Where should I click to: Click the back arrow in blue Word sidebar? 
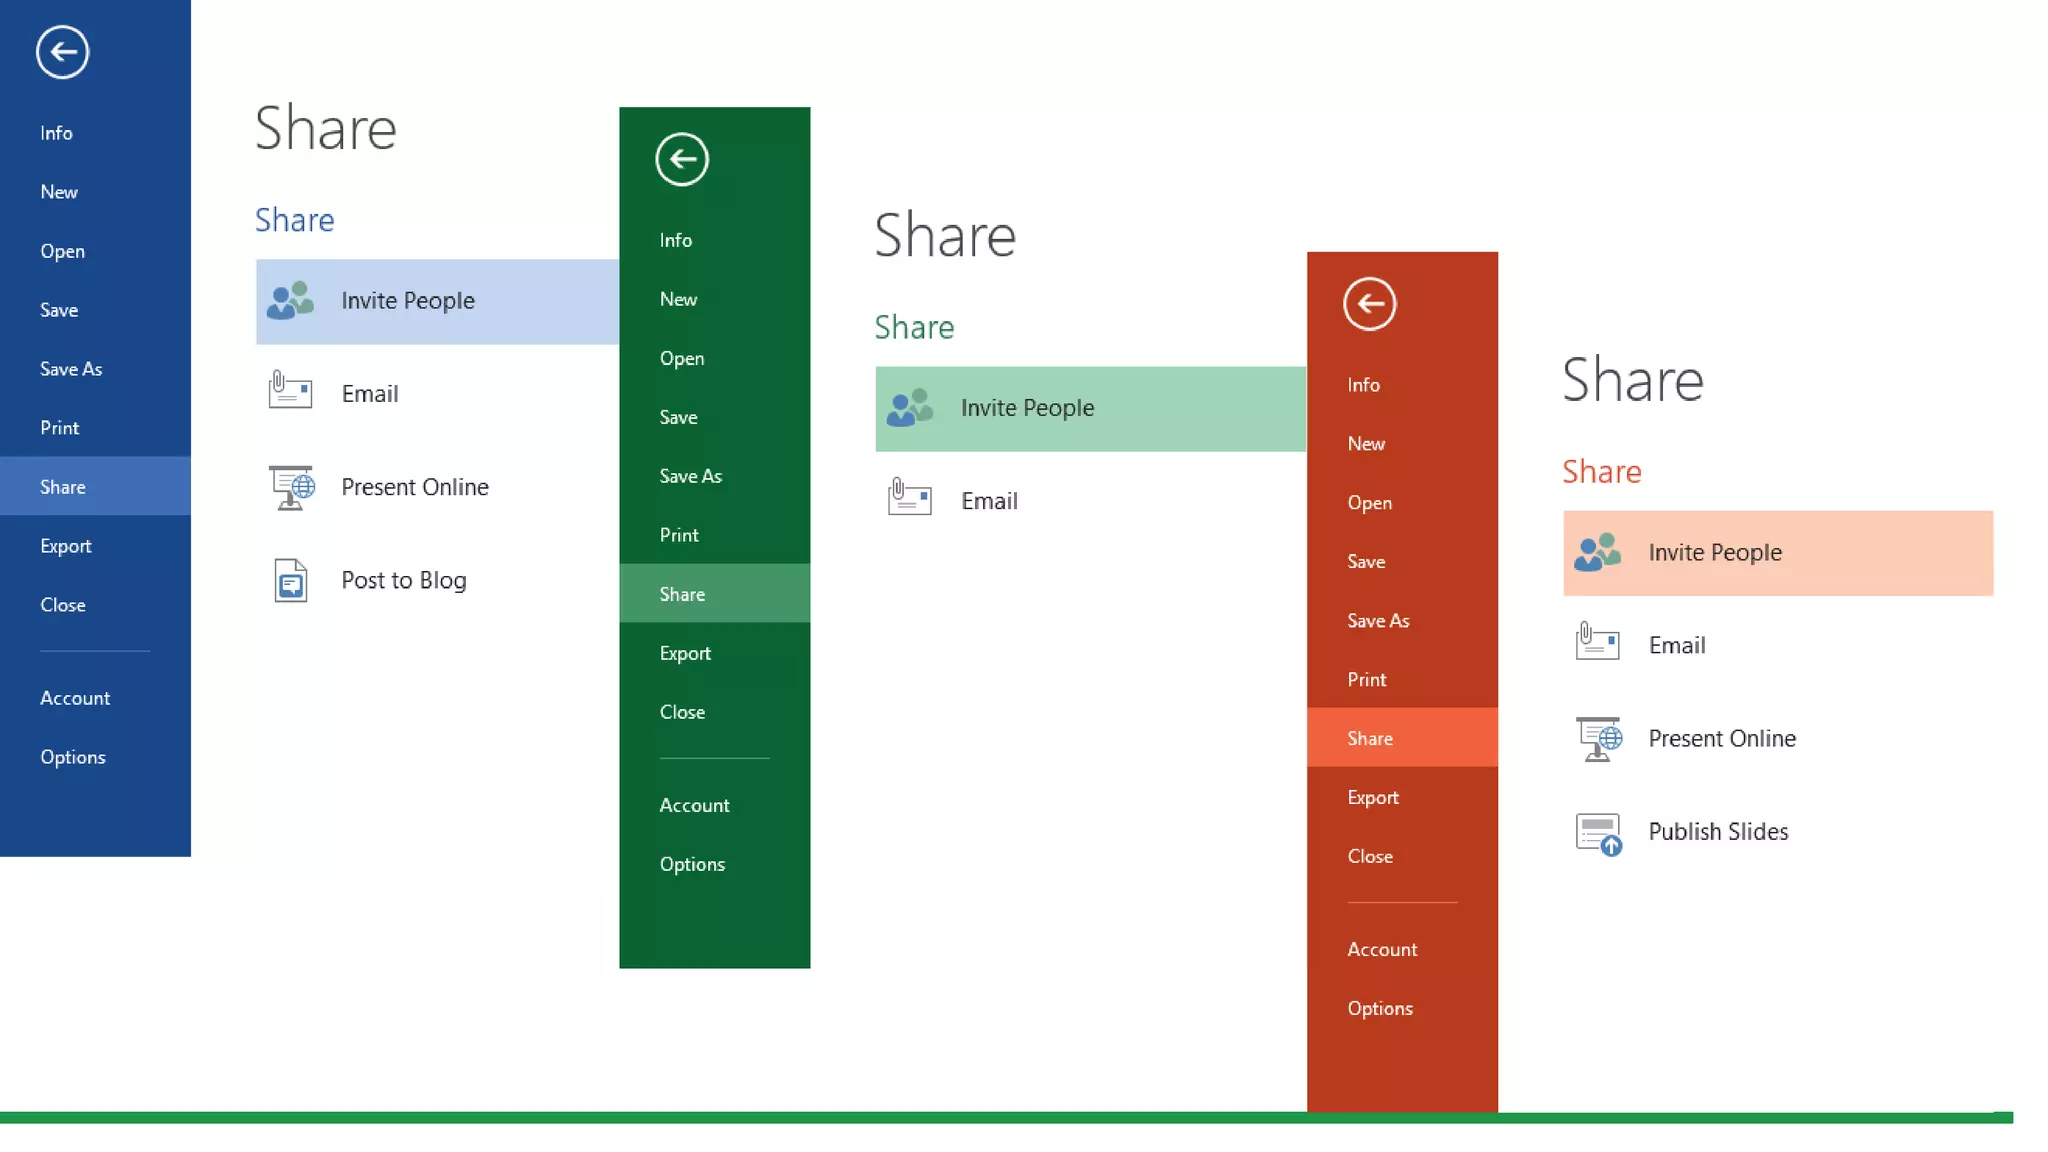point(63,52)
